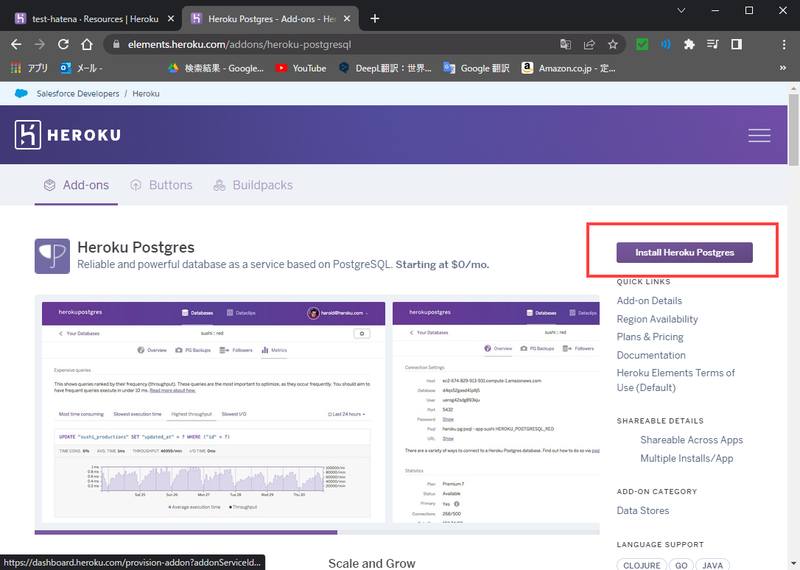Open the green checkmark extension
Screen dimensions: 800x570
tap(642, 44)
